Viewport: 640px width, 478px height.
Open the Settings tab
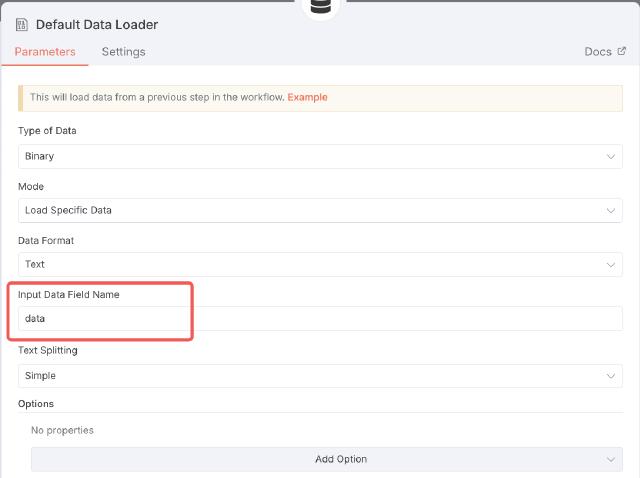pos(123,52)
